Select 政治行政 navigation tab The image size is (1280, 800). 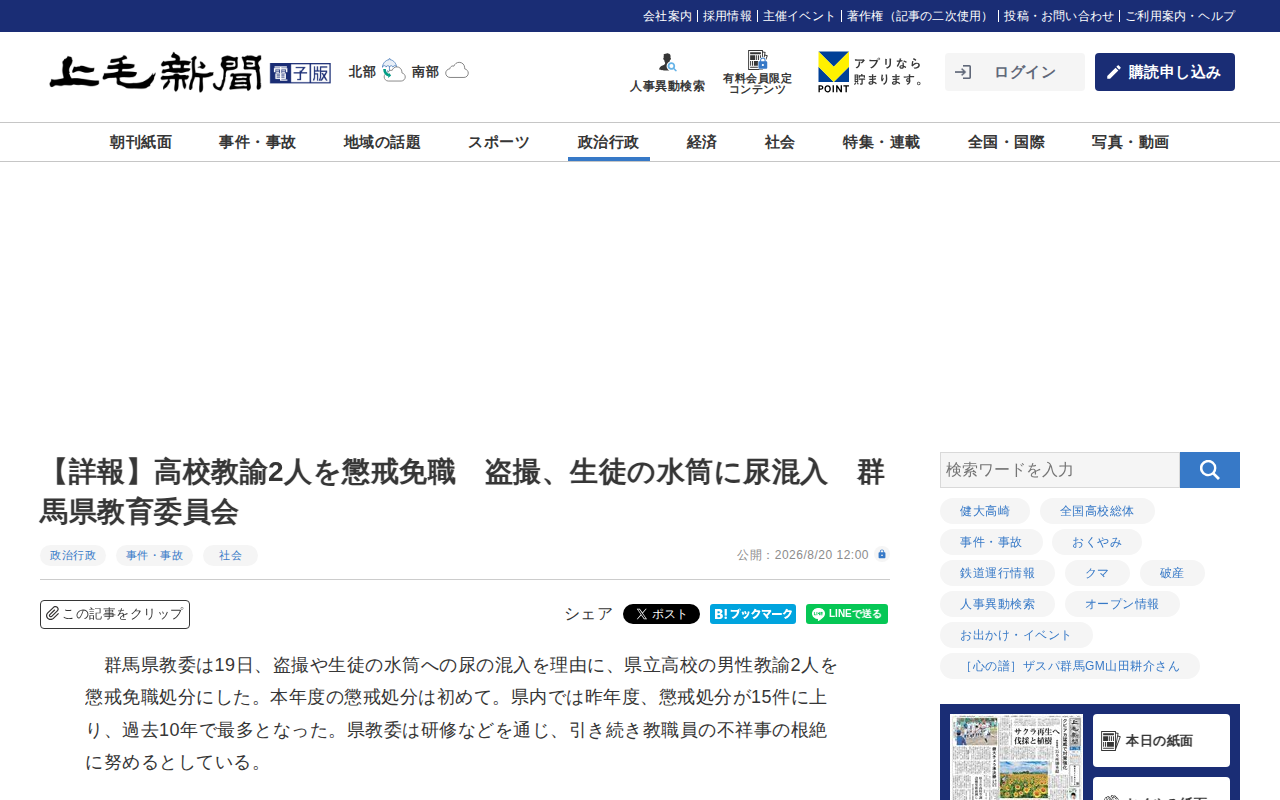click(x=609, y=142)
